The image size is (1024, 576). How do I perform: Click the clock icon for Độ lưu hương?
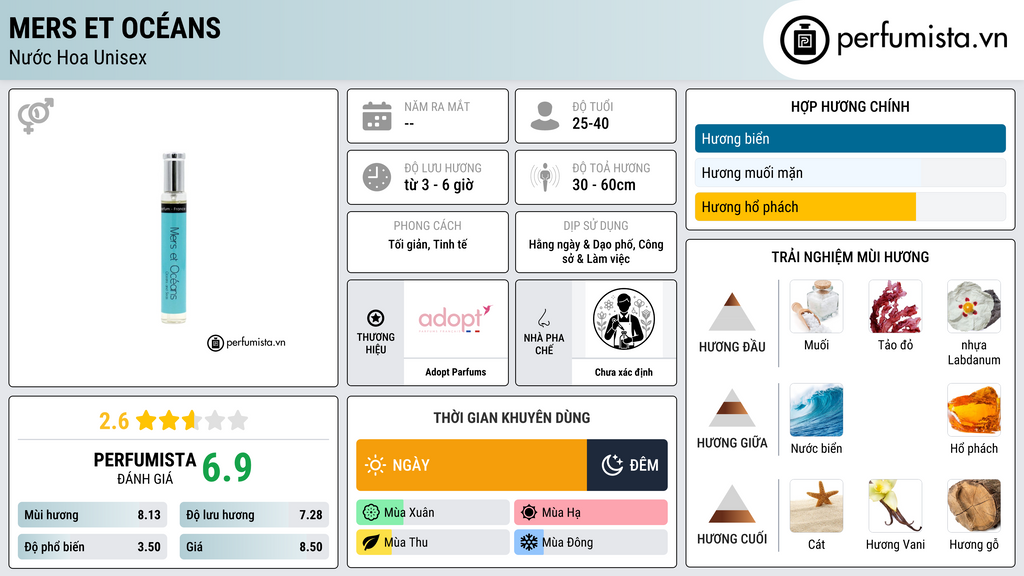pyautogui.click(x=377, y=177)
